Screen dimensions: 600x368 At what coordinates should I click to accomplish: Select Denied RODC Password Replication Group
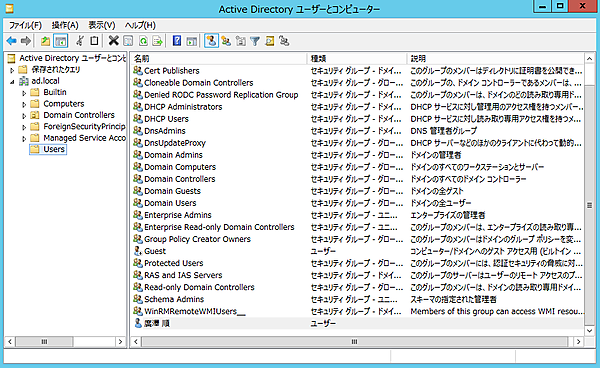point(221,95)
